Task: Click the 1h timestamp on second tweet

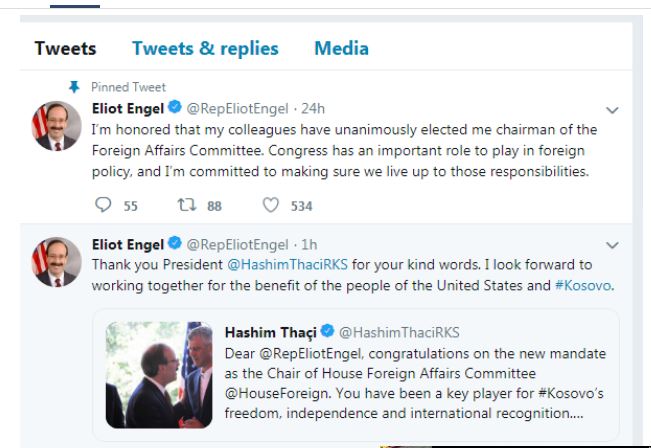Action: (310, 244)
